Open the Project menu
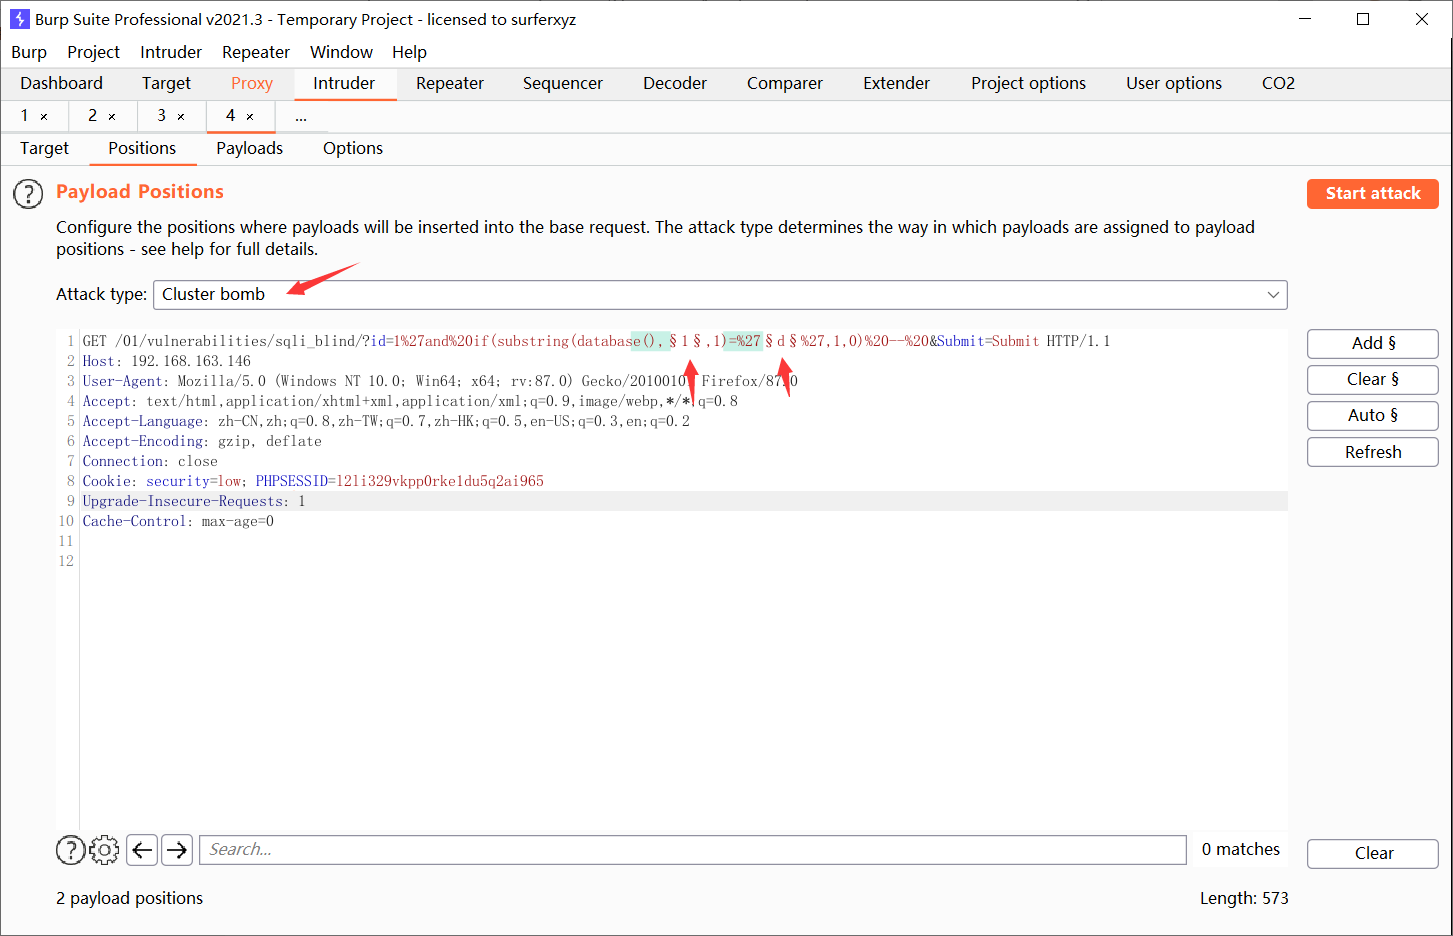This screenshot has width=1453, height=936. coord(93,52)
